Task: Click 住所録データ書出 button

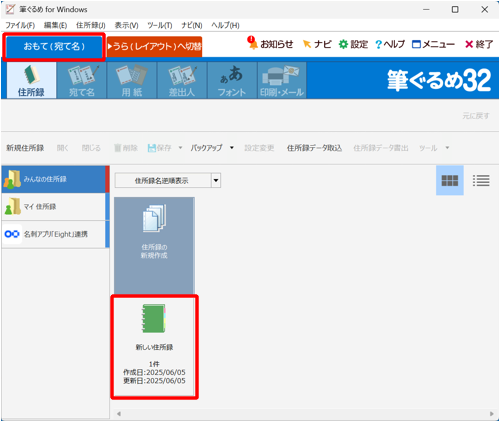Action: point(381,148)
